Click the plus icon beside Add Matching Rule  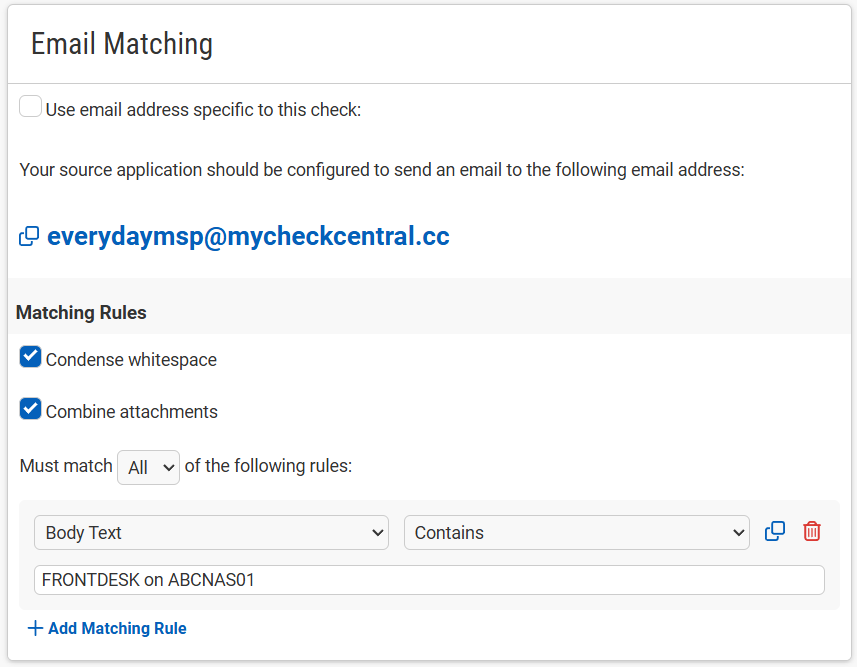(x=35, y=628)
